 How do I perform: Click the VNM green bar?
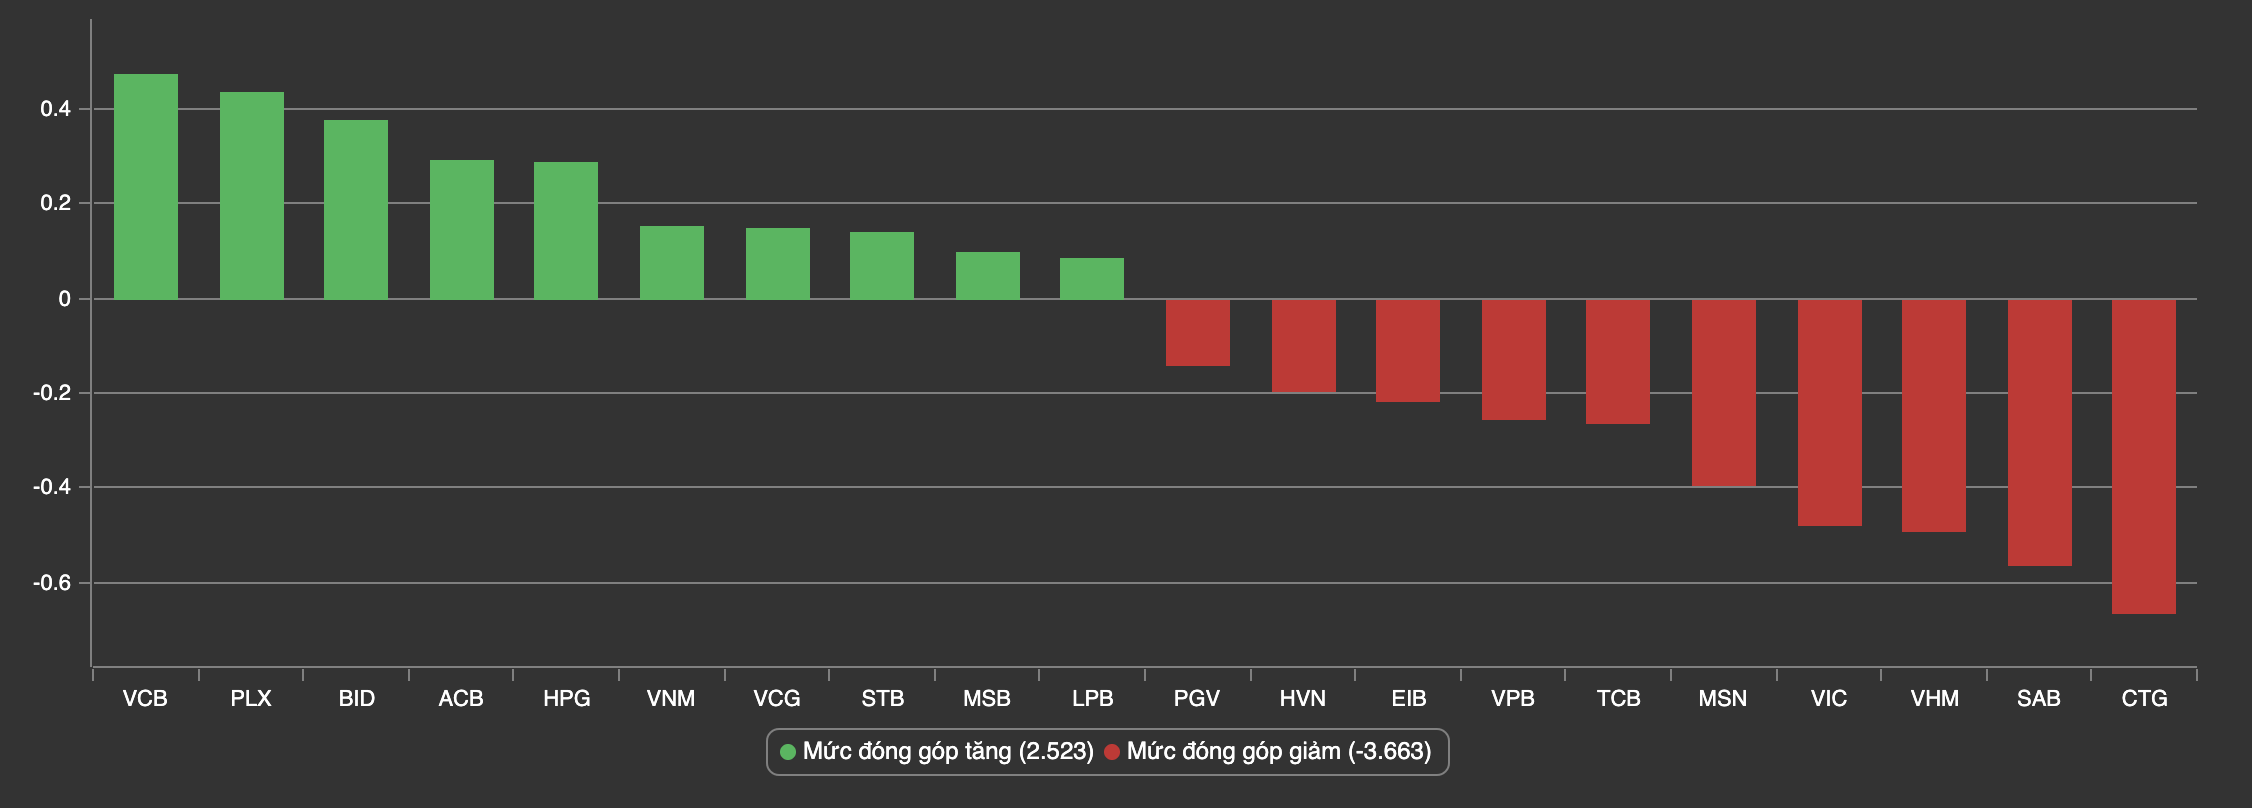point(672,263)
